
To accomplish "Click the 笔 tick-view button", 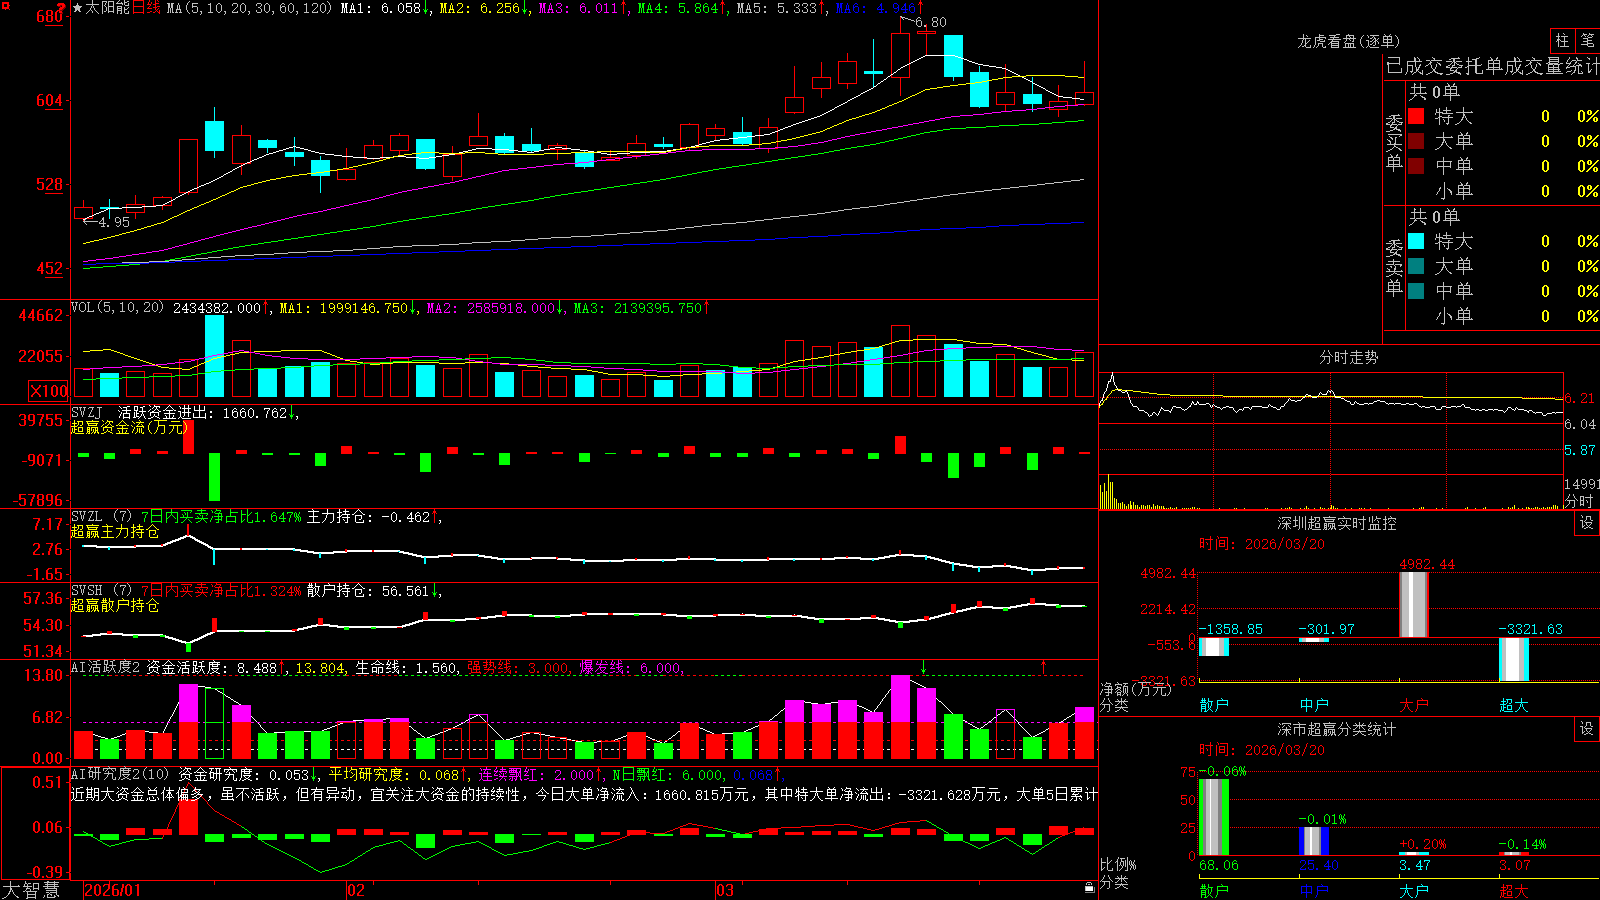I will click(x=1587, y=41).
